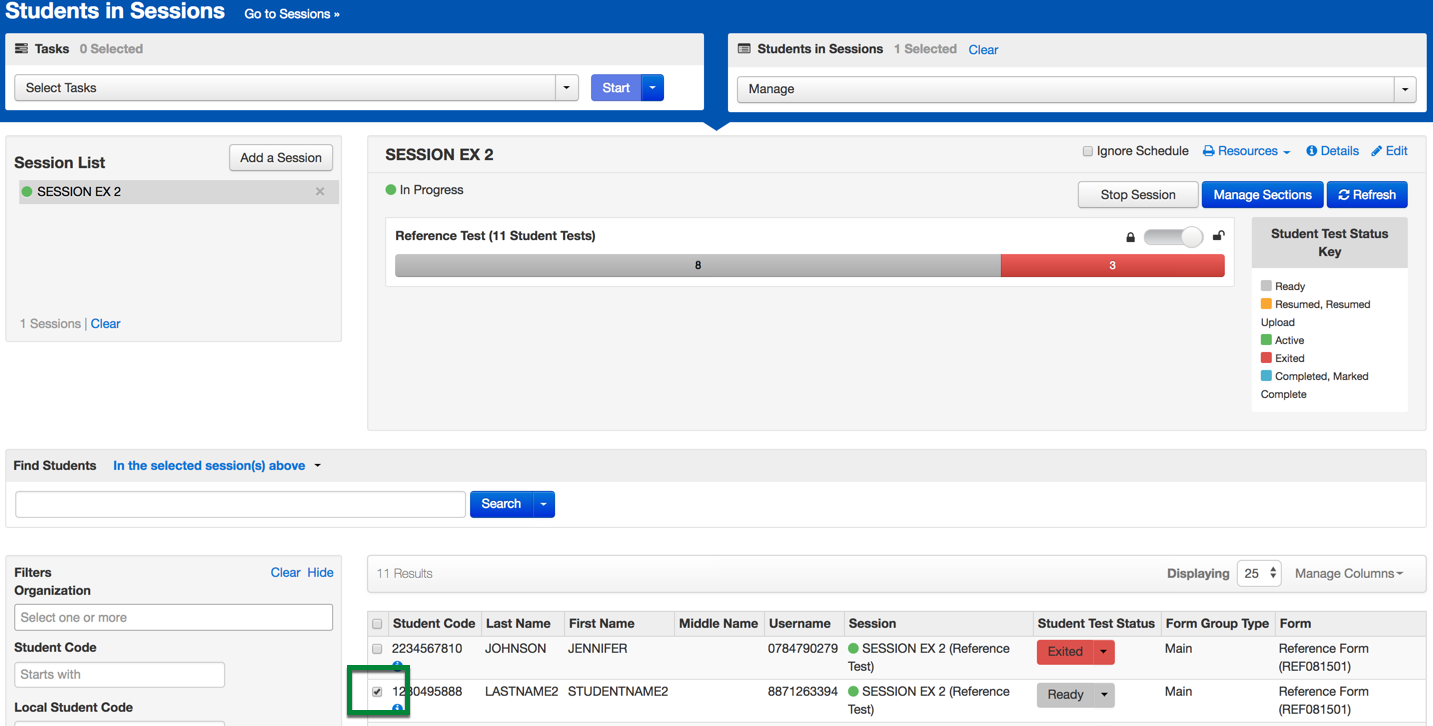Check the box for student JOHNSON

click(x=377, y=649)
